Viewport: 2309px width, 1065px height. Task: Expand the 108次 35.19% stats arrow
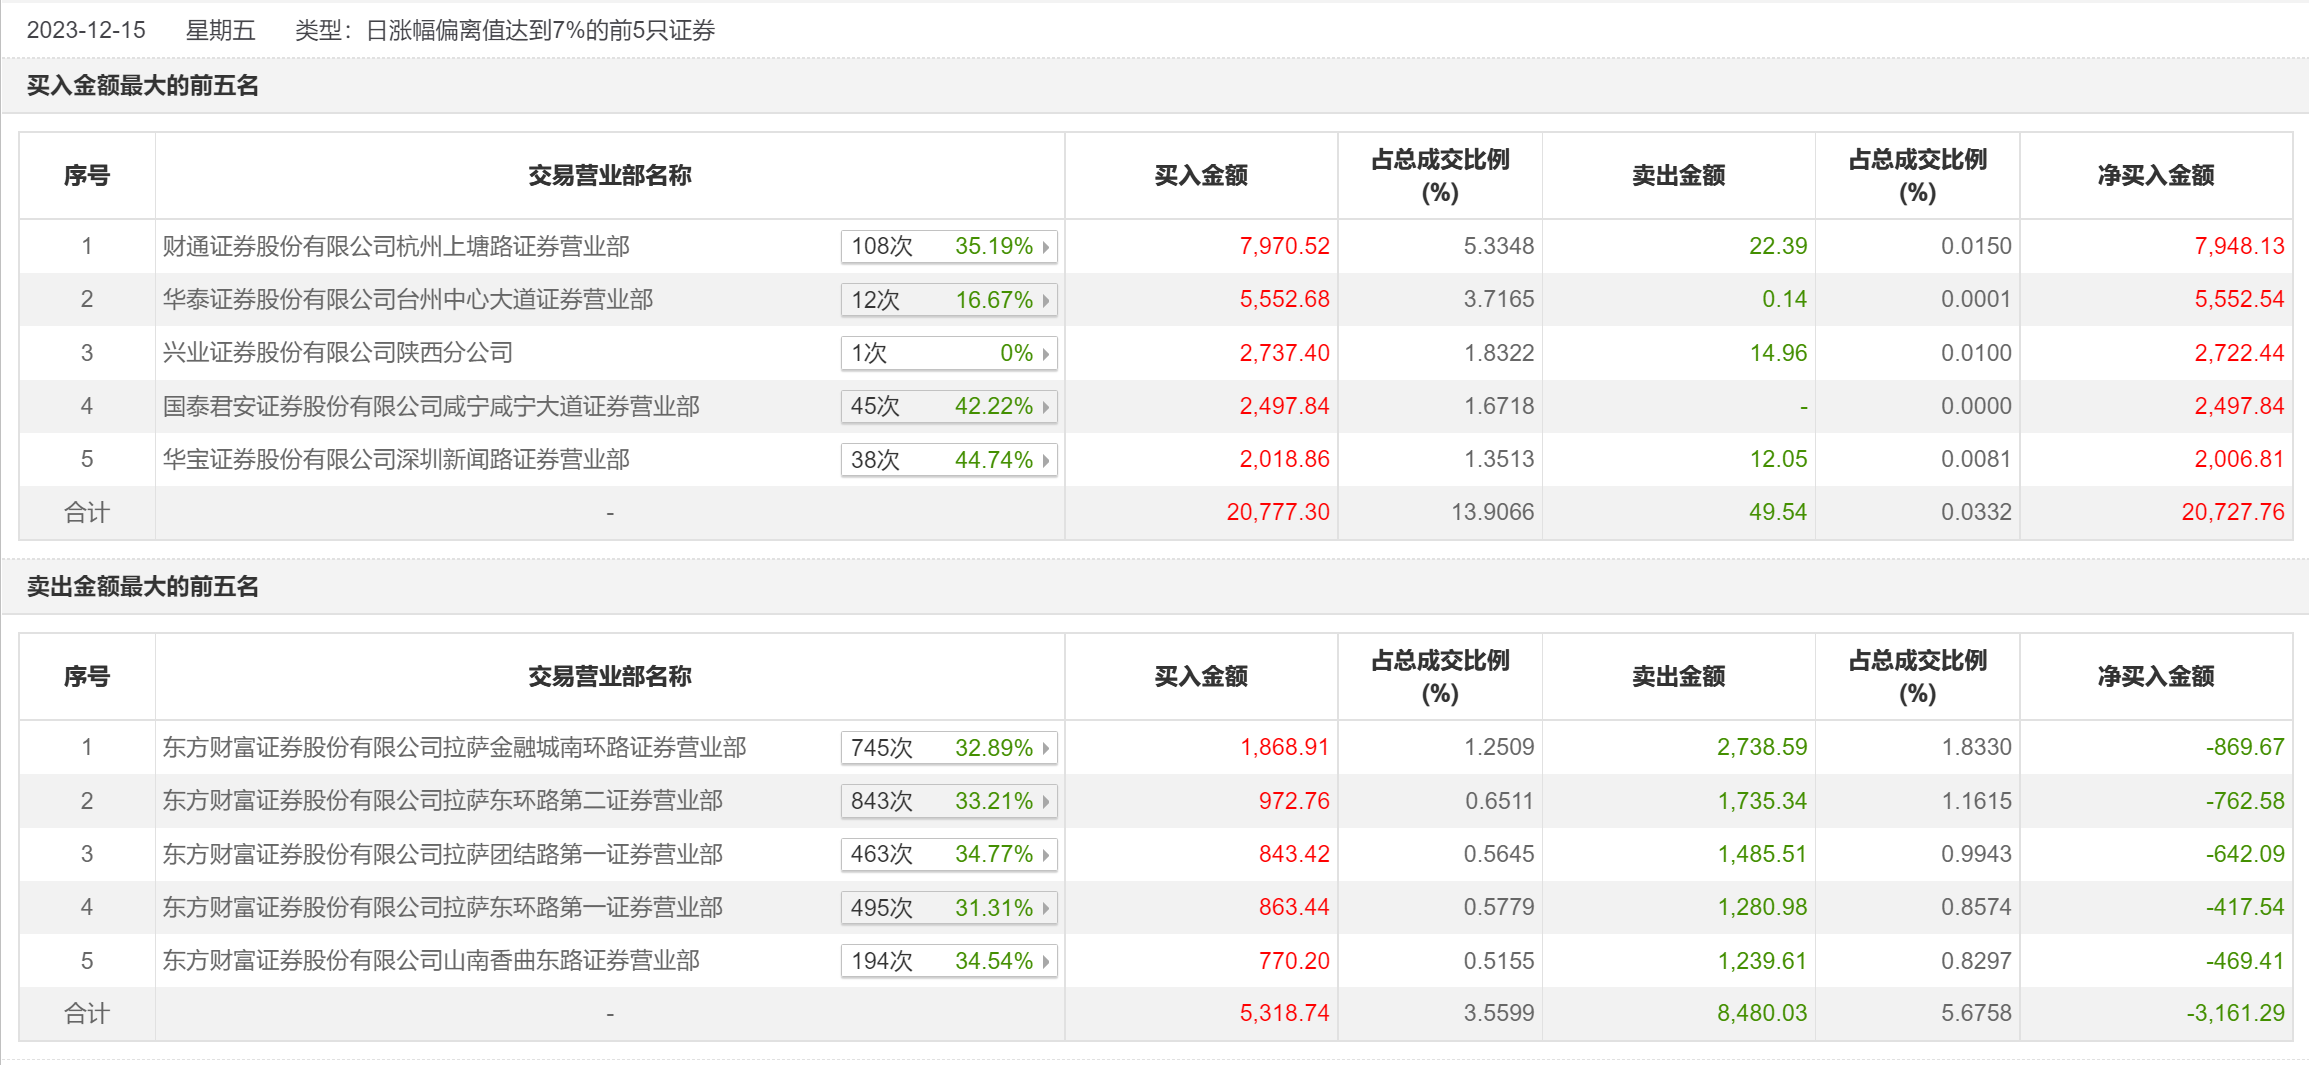click(x=1046, y=247)
